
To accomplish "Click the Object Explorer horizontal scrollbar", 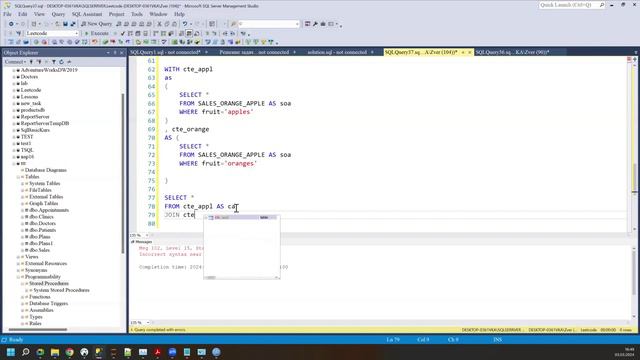I will point(38,329).
